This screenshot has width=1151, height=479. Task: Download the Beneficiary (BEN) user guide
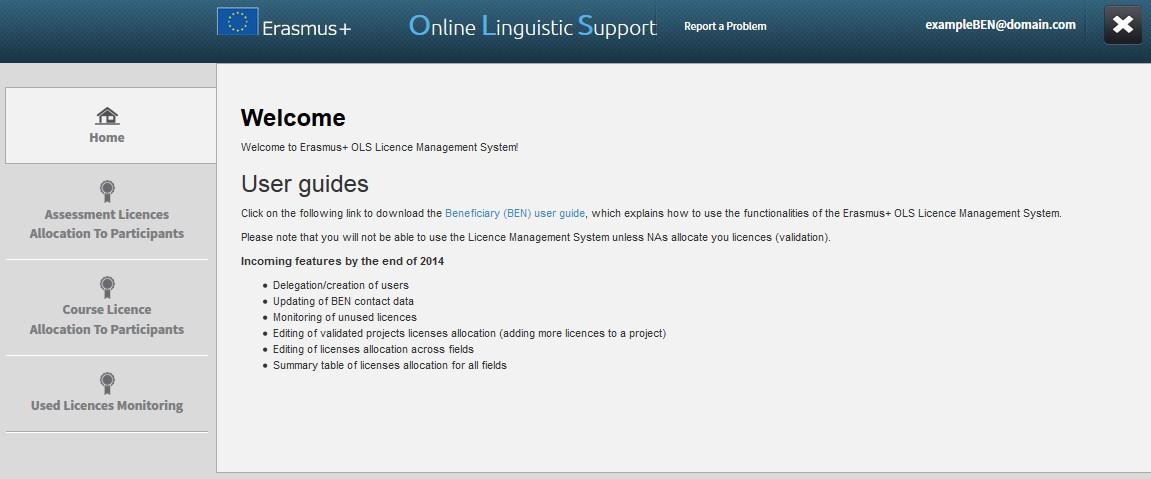[515, 213]
